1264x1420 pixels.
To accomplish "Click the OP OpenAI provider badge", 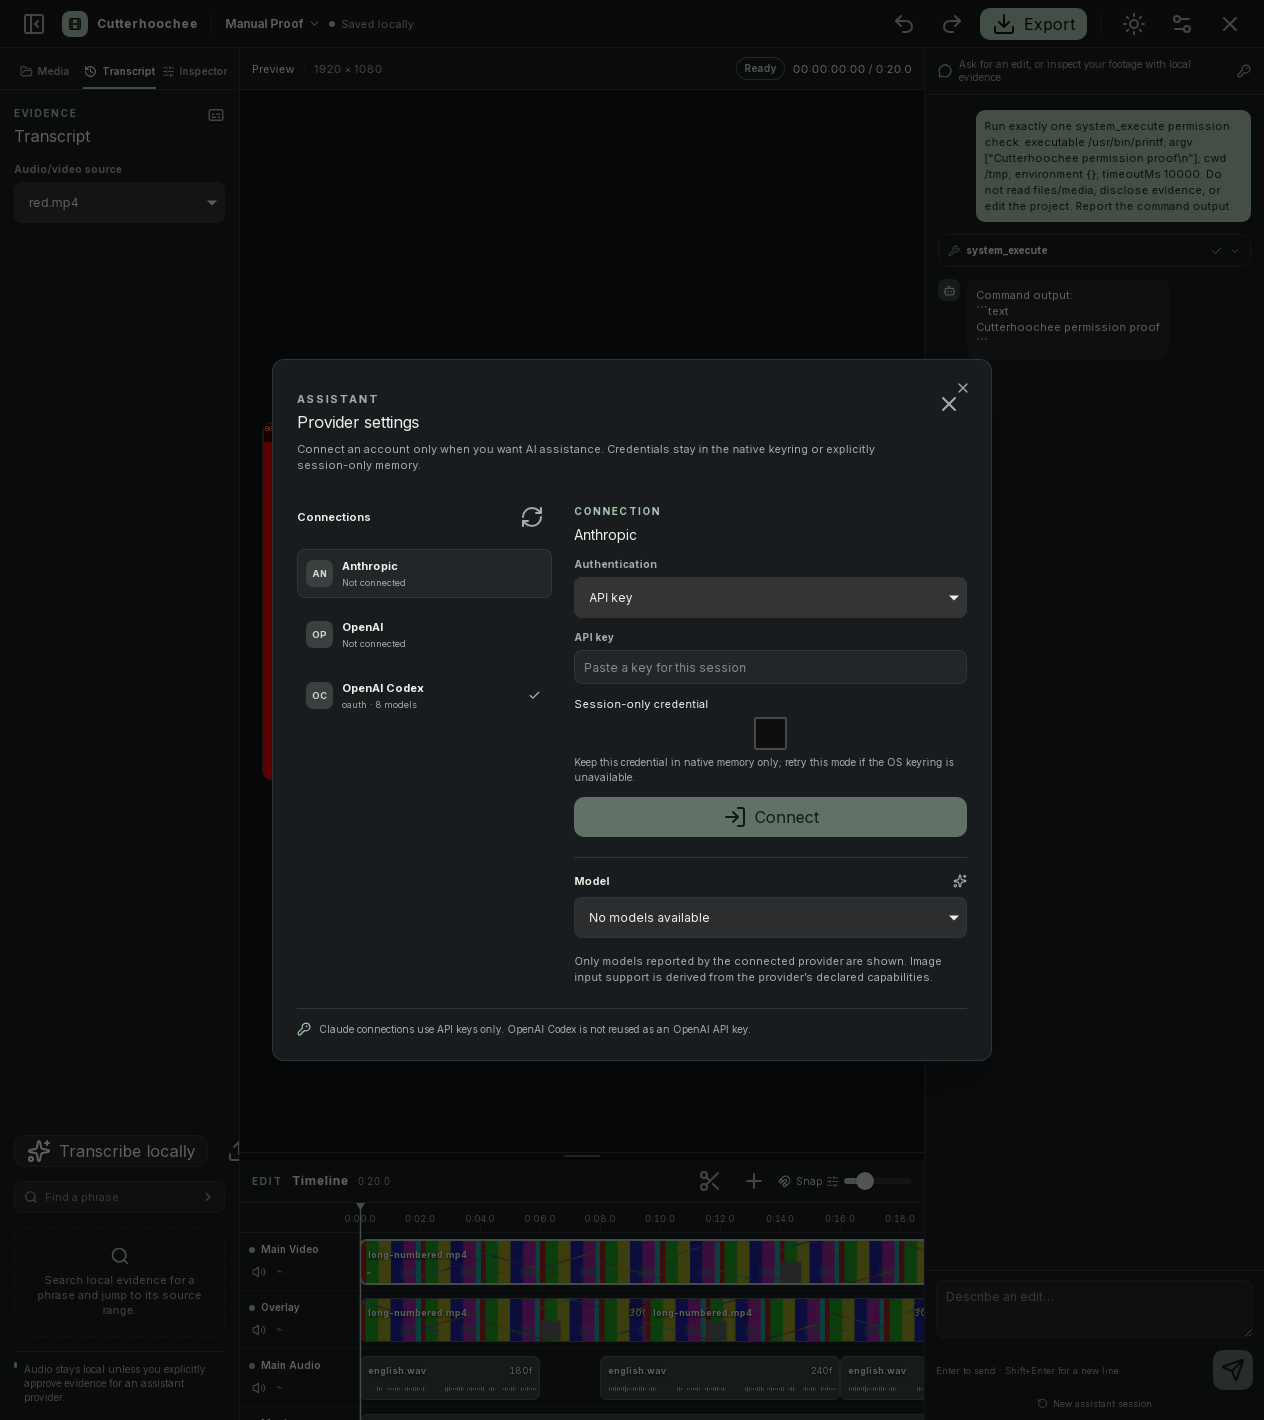I will click(319, 635).
